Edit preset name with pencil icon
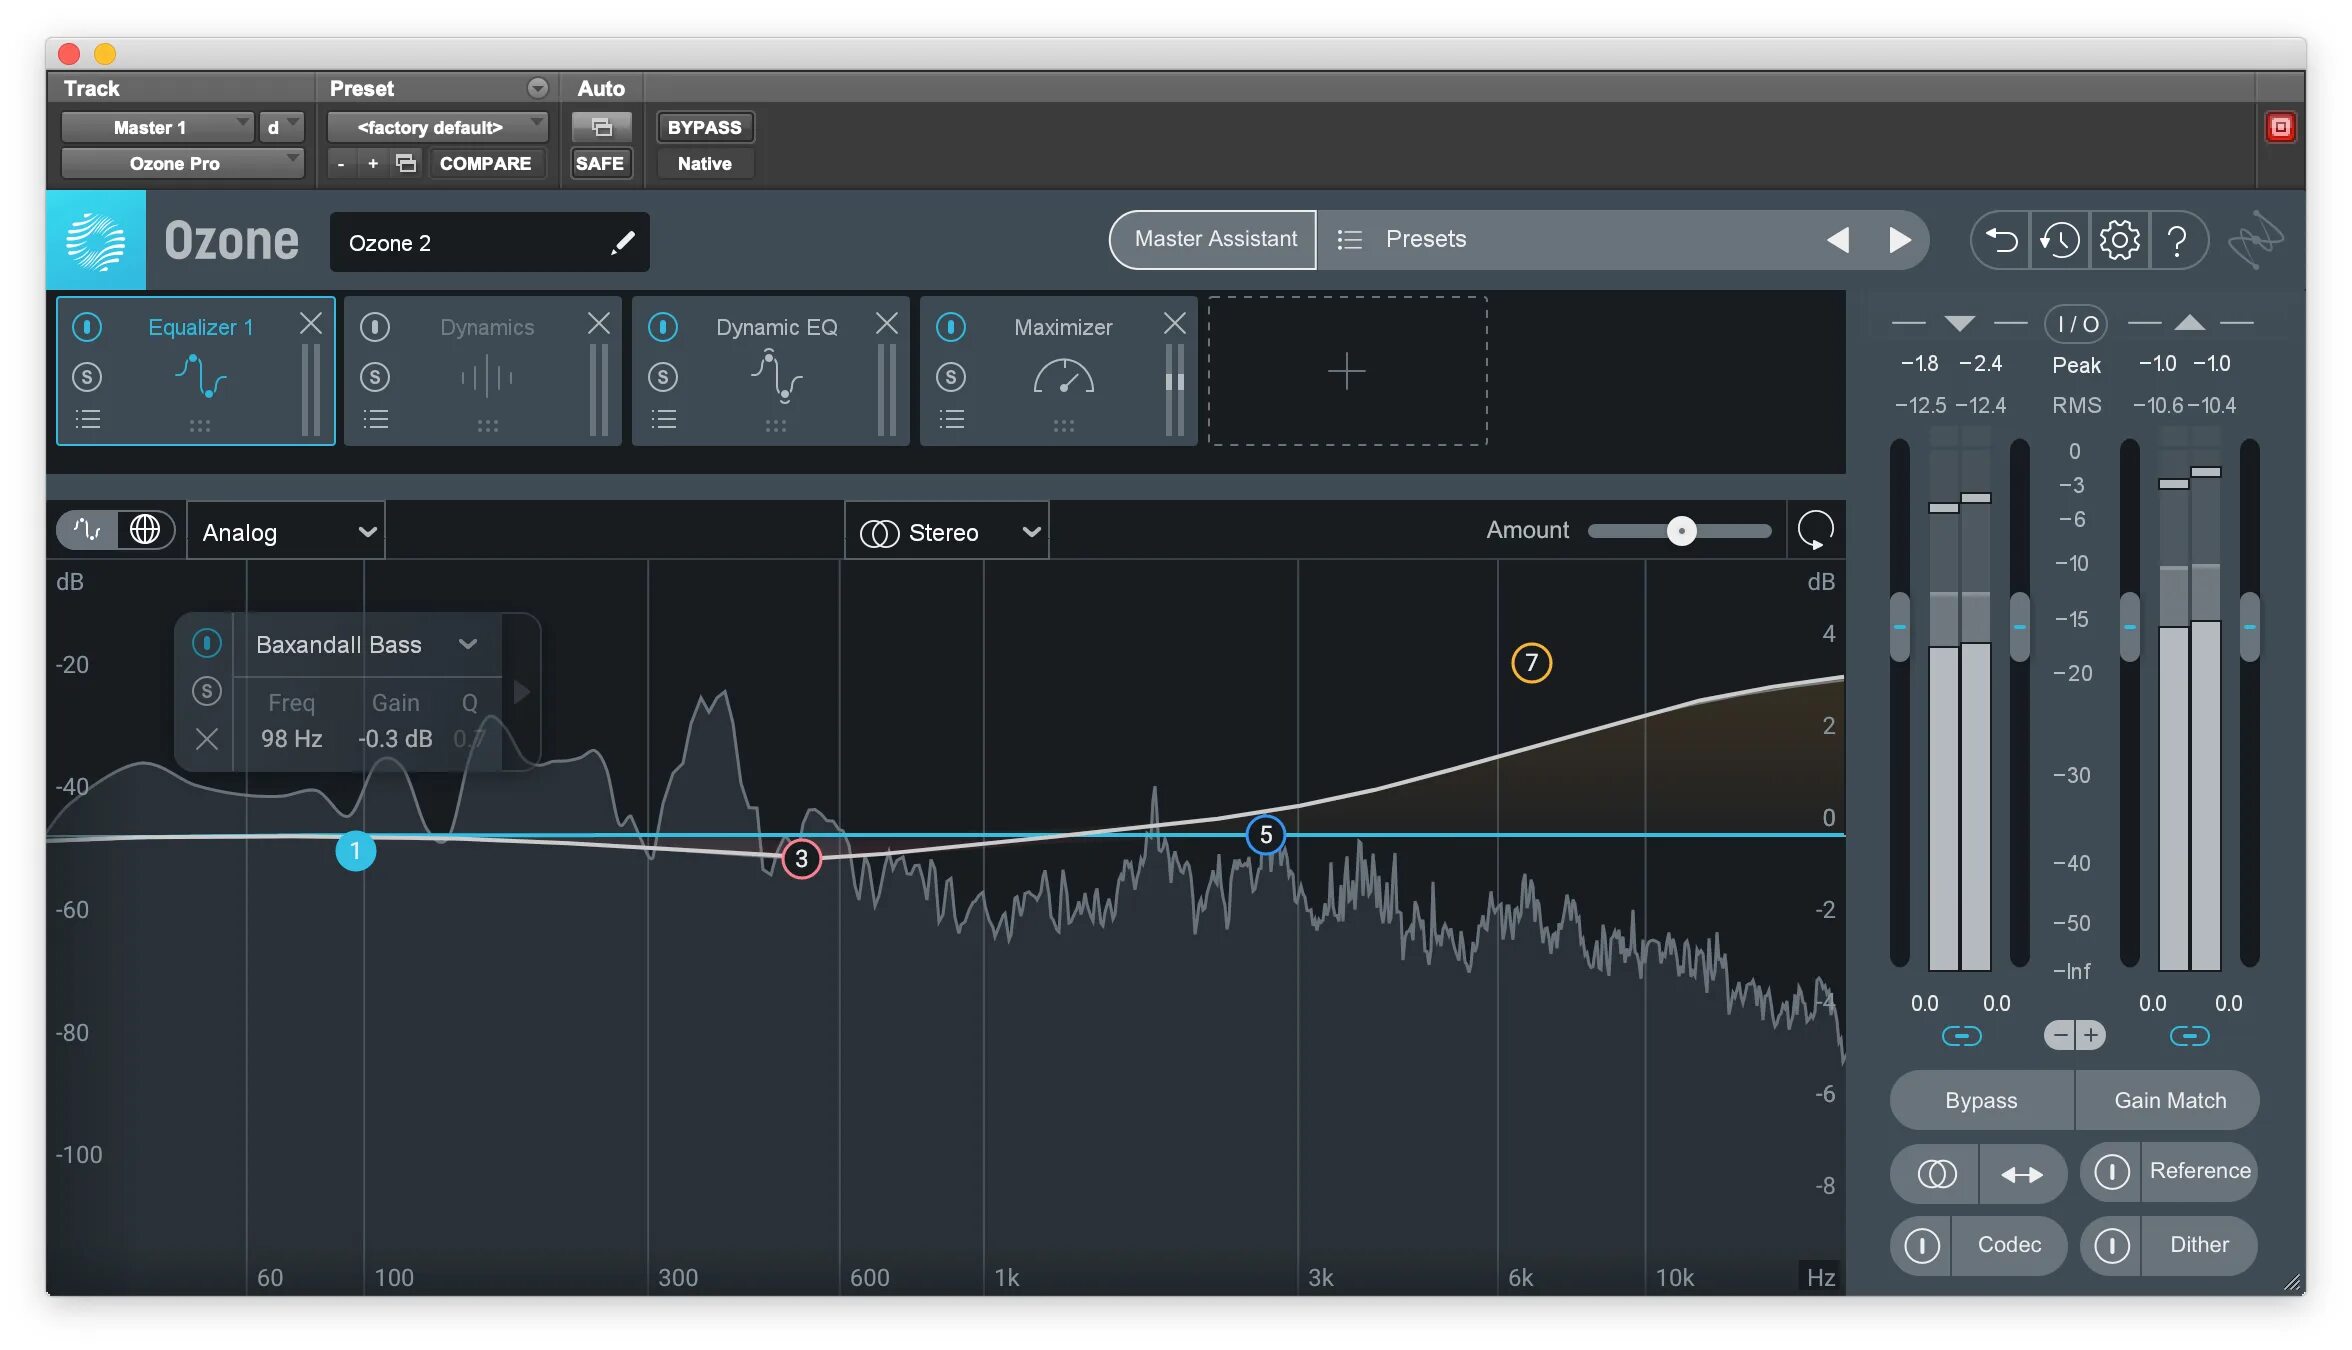Image resolution: width=2352 pixels, height=1350 pixels. coord(622,242)
